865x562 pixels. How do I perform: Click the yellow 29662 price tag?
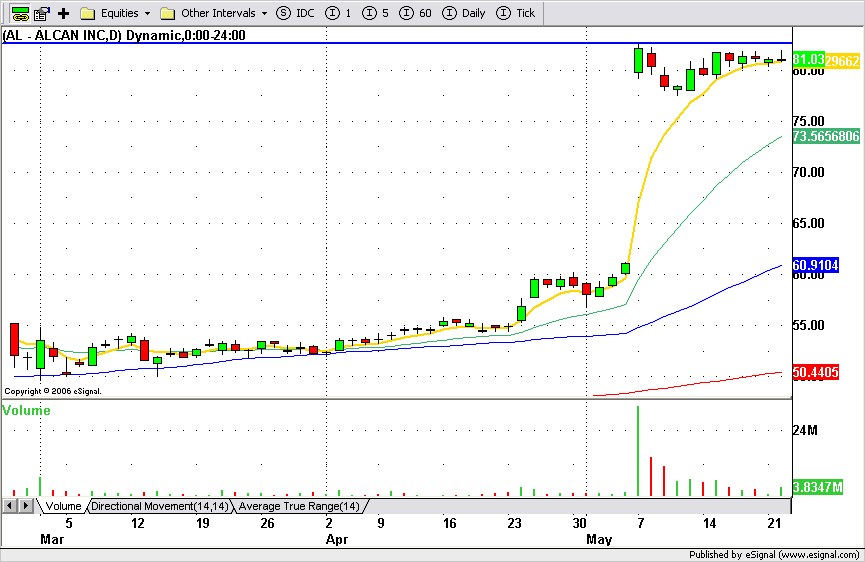click(842, 61)
